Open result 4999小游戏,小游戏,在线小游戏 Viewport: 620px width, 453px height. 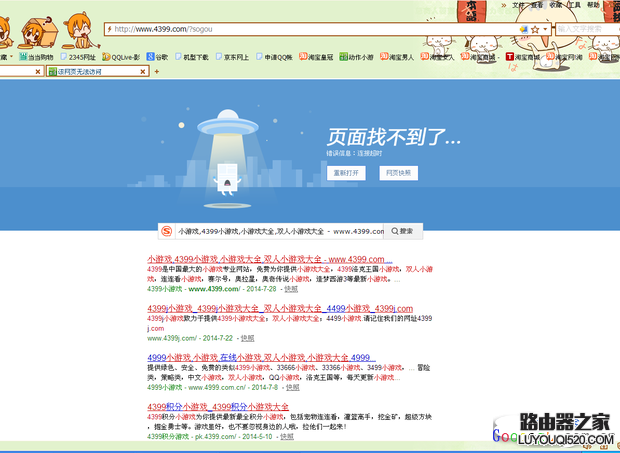(261, 358)
